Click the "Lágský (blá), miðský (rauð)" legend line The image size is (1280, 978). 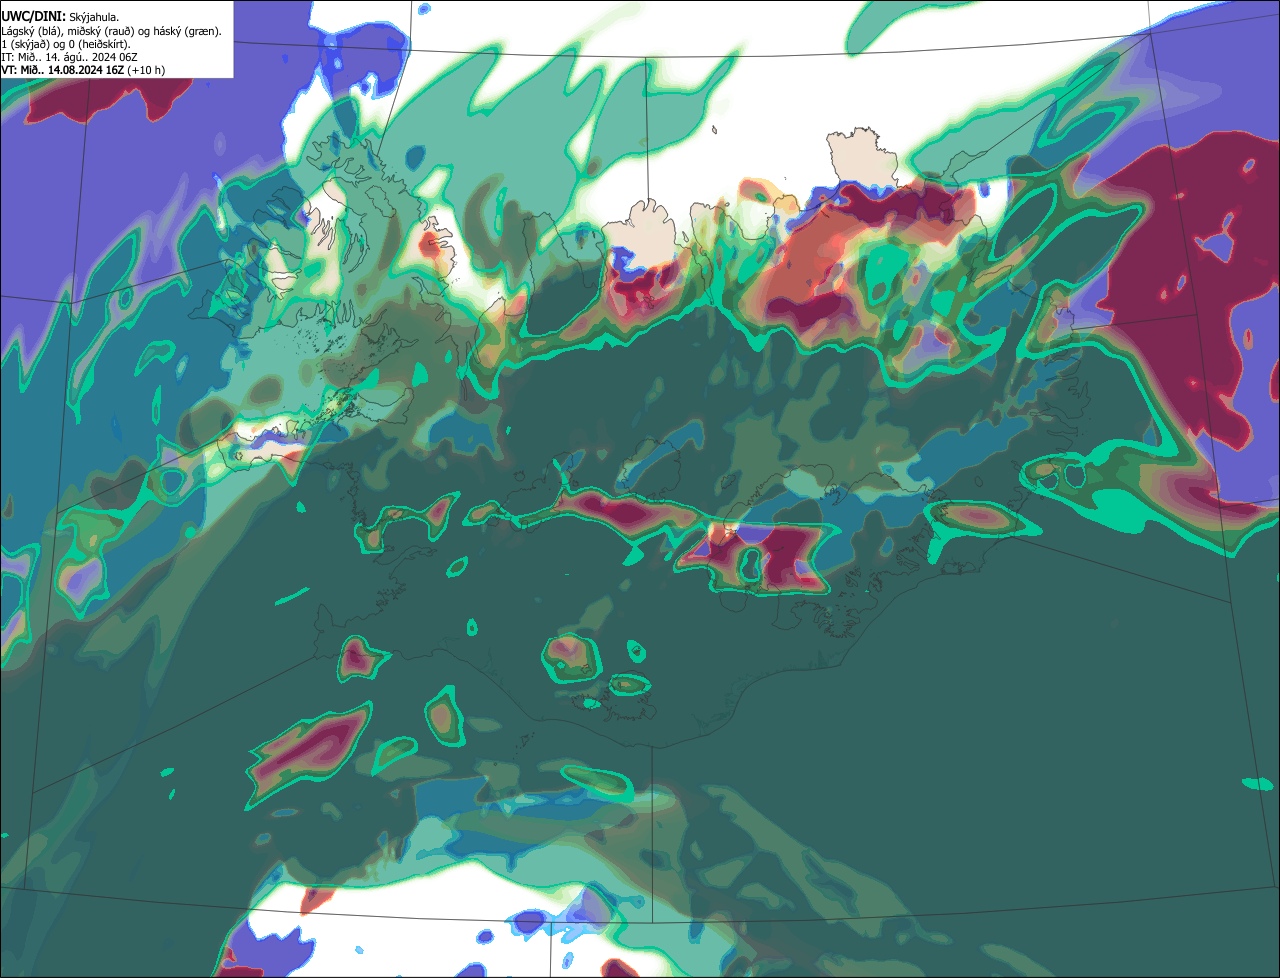pos(112,31)
